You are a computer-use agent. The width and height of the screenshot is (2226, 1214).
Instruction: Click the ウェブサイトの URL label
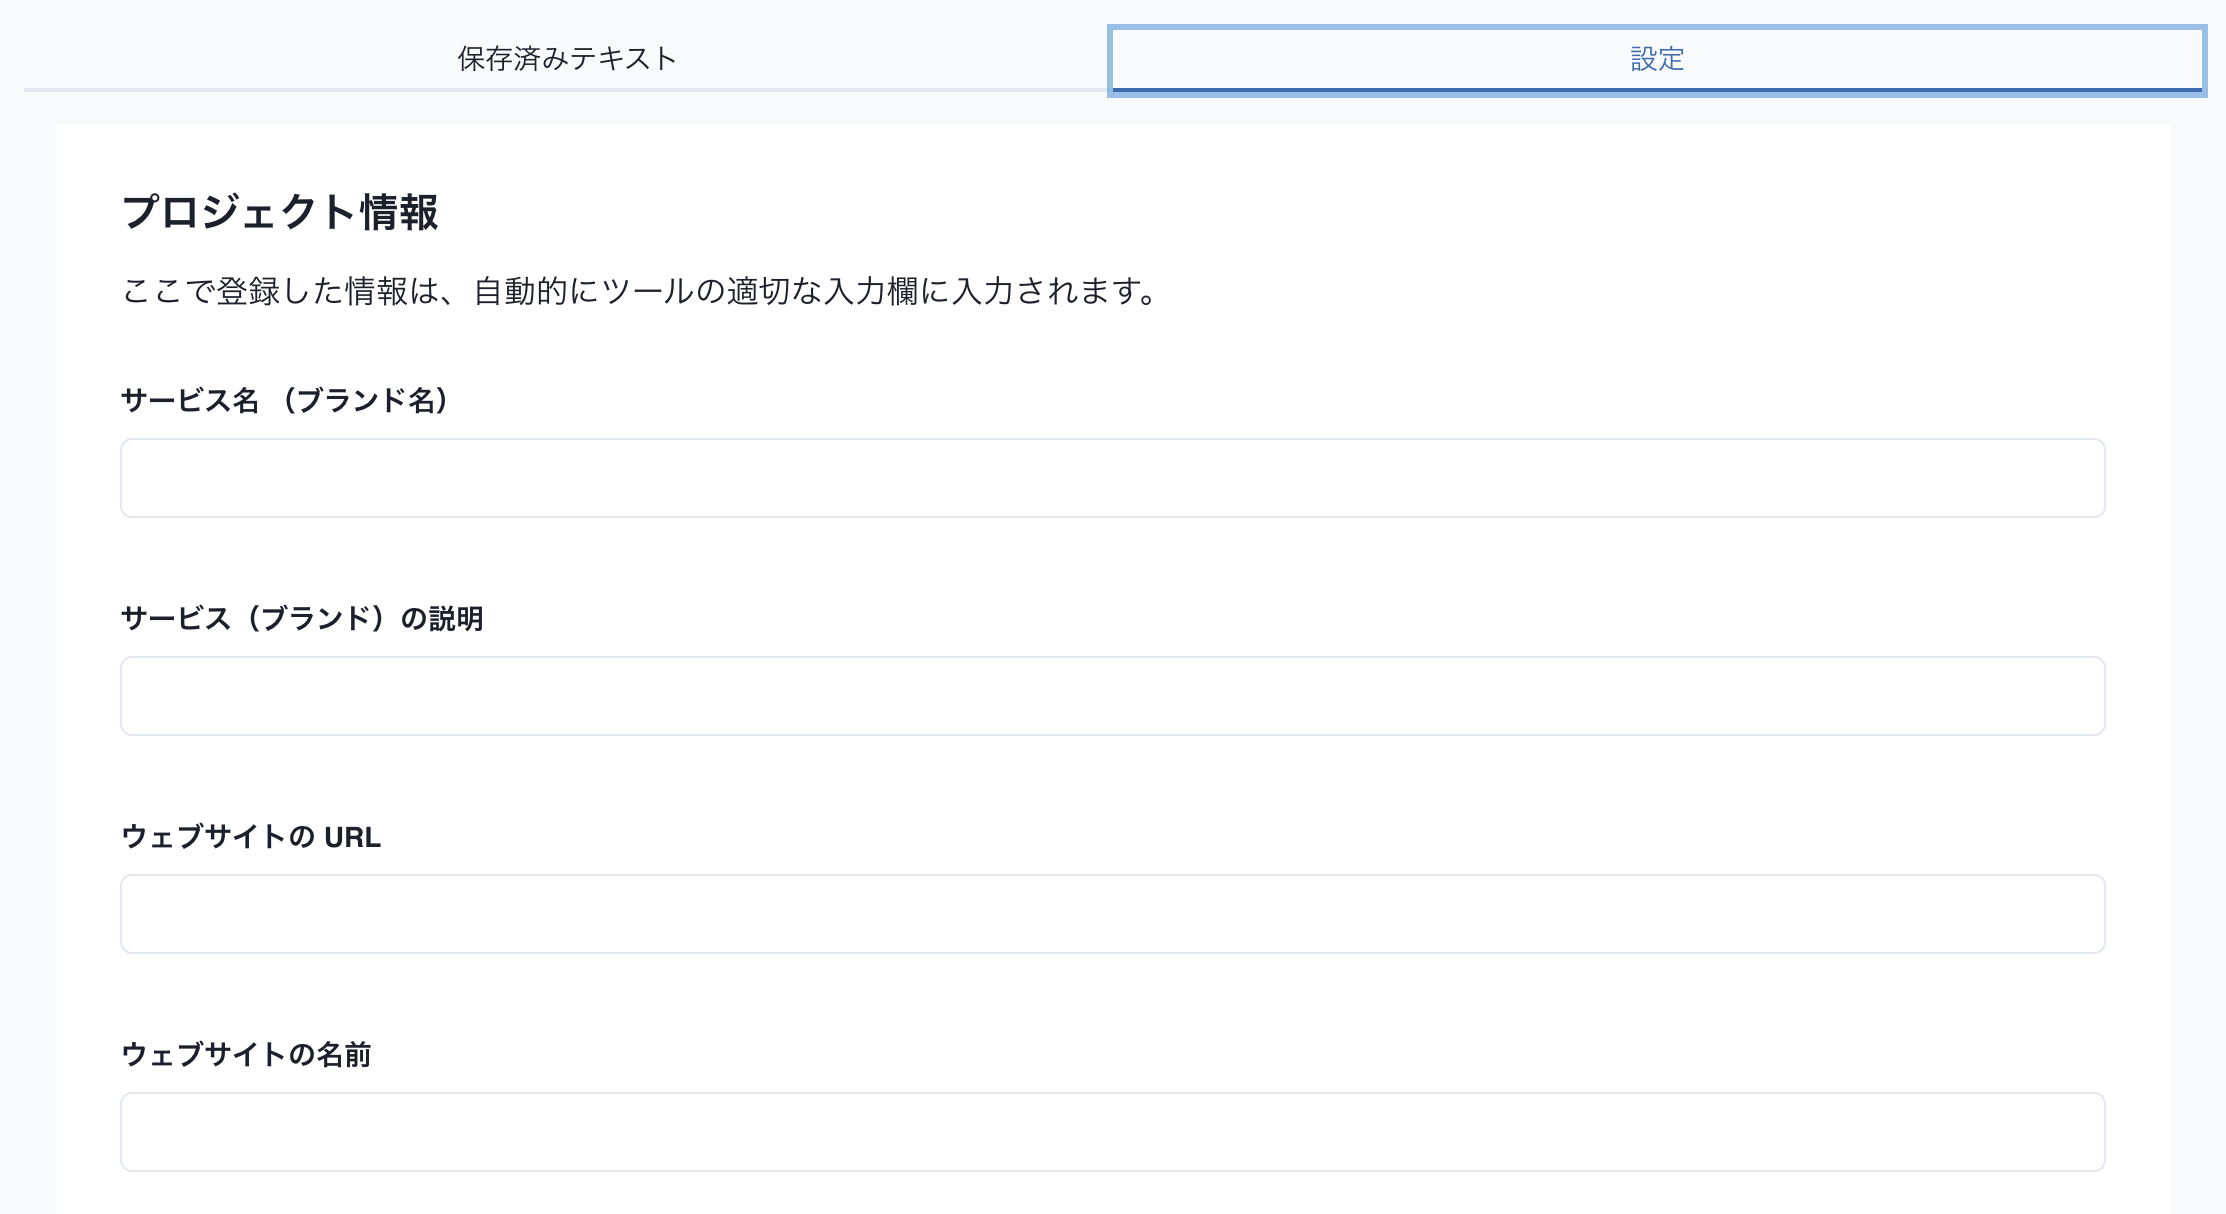251,837
